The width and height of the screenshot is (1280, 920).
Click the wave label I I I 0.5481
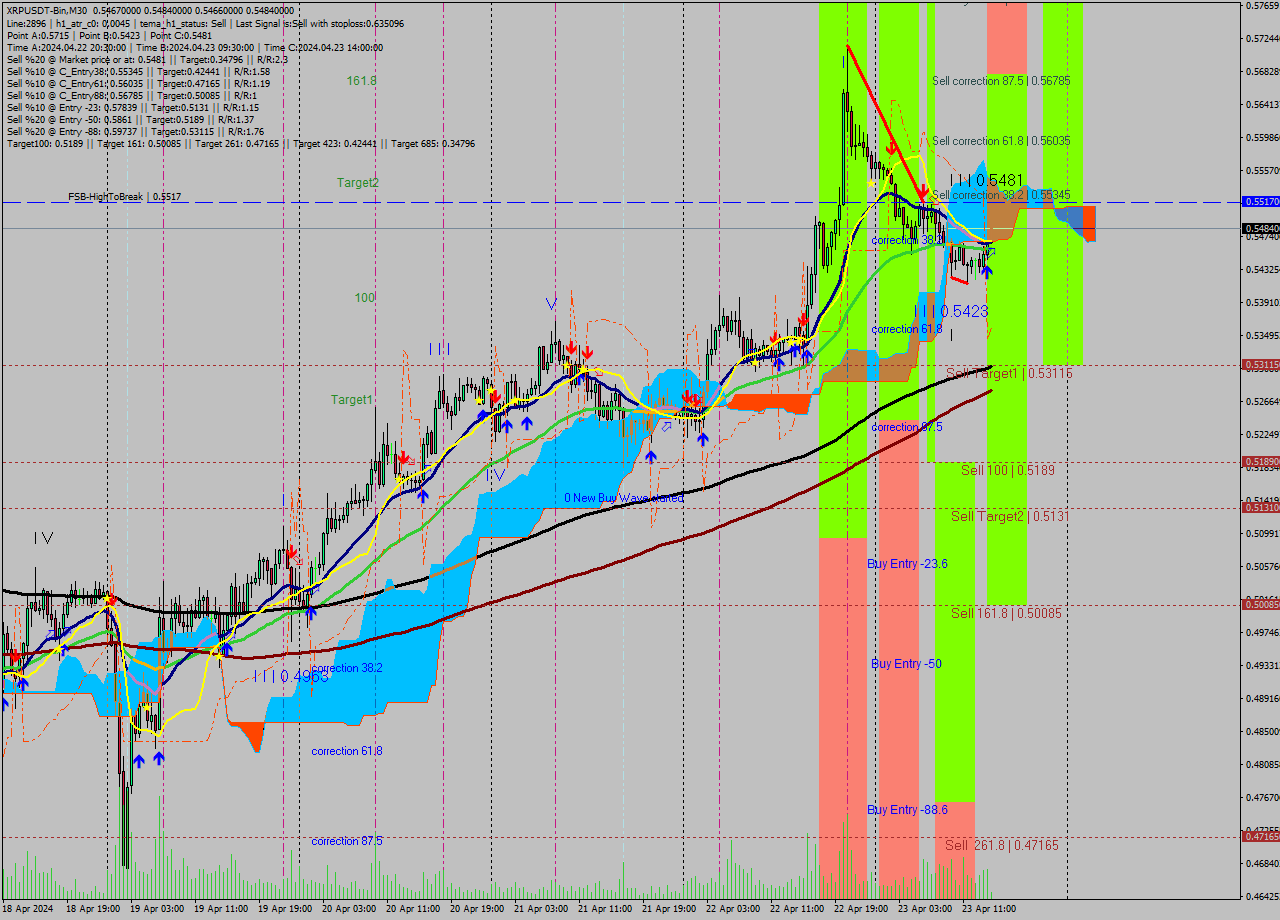tap(986, 180)
